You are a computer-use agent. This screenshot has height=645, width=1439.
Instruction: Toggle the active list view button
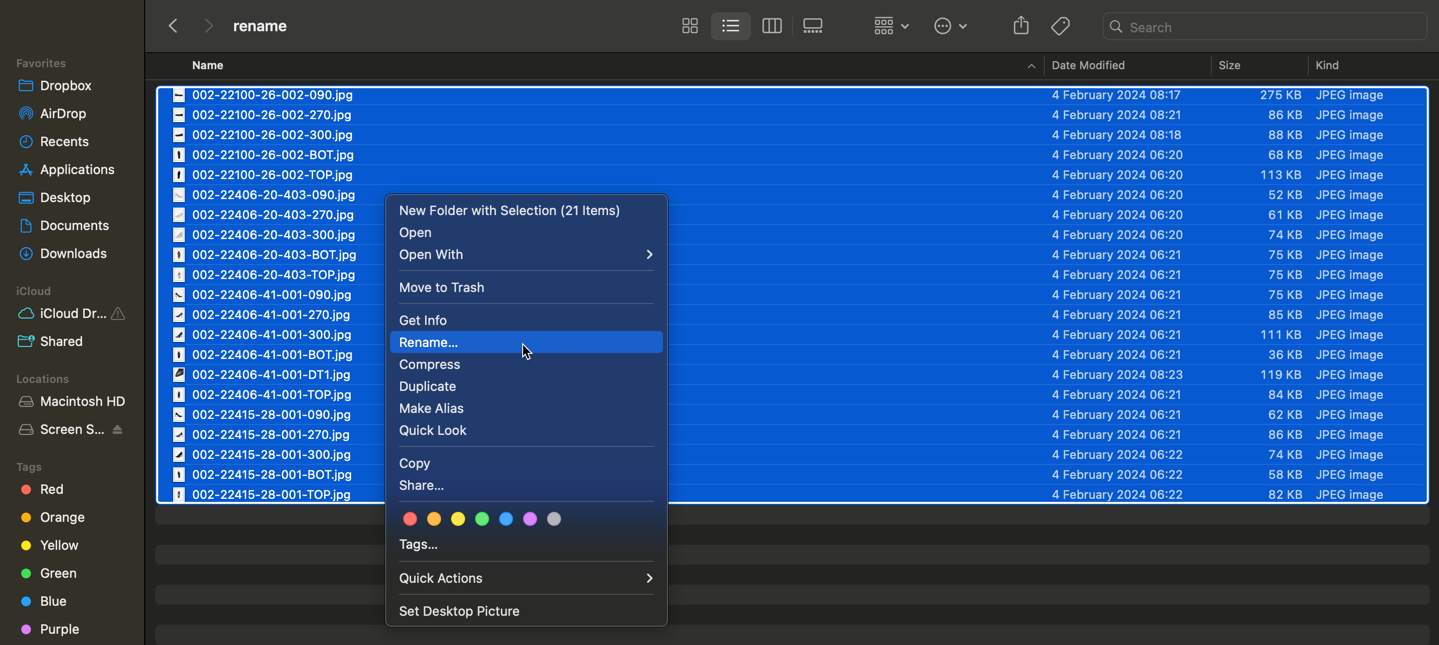tap(730, 26)
